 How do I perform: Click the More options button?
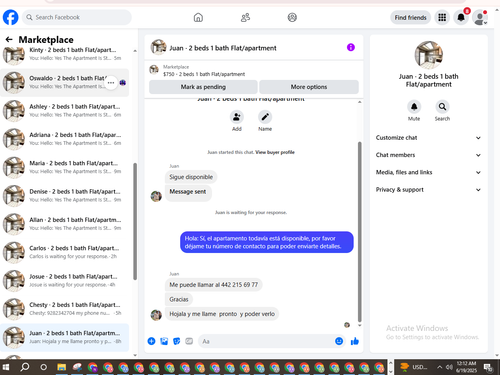(309, 87)
